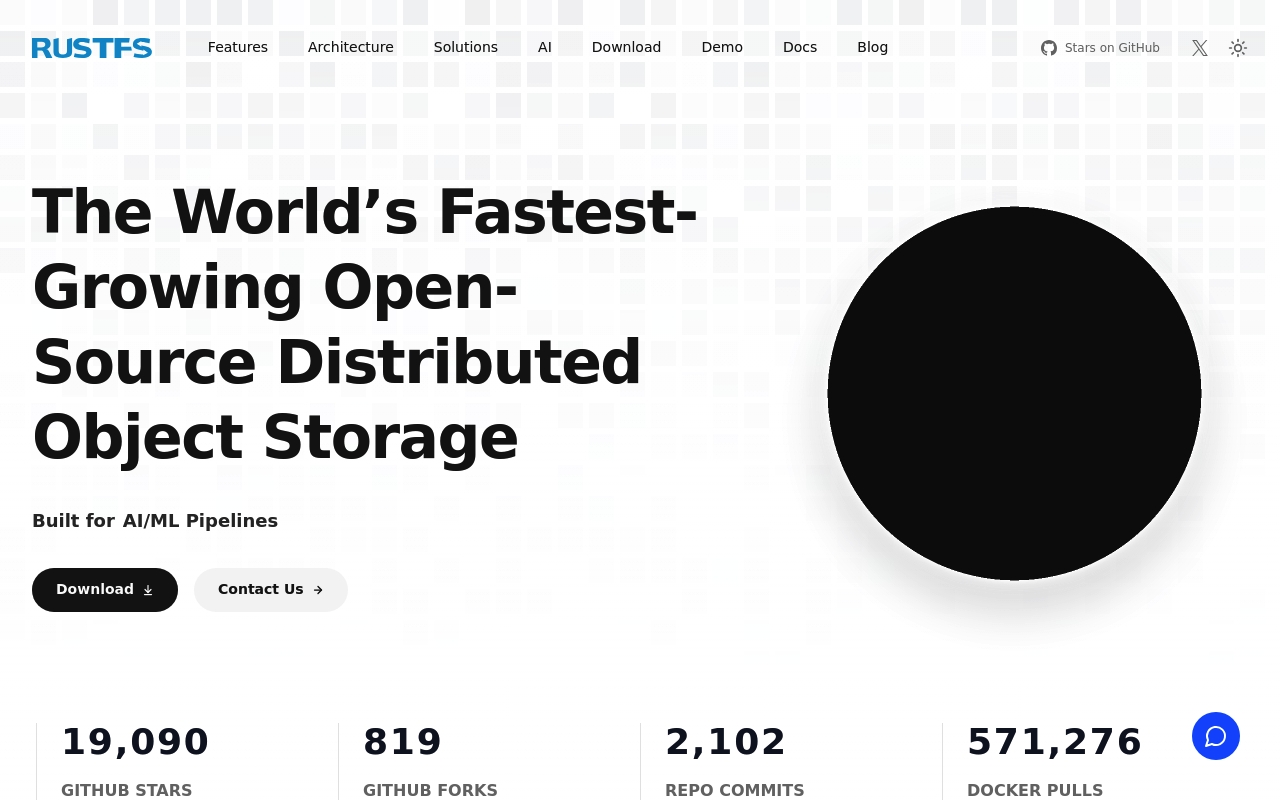Open the chat support bubble
Screen dimensions: 1280x800
click(1216, 736)
